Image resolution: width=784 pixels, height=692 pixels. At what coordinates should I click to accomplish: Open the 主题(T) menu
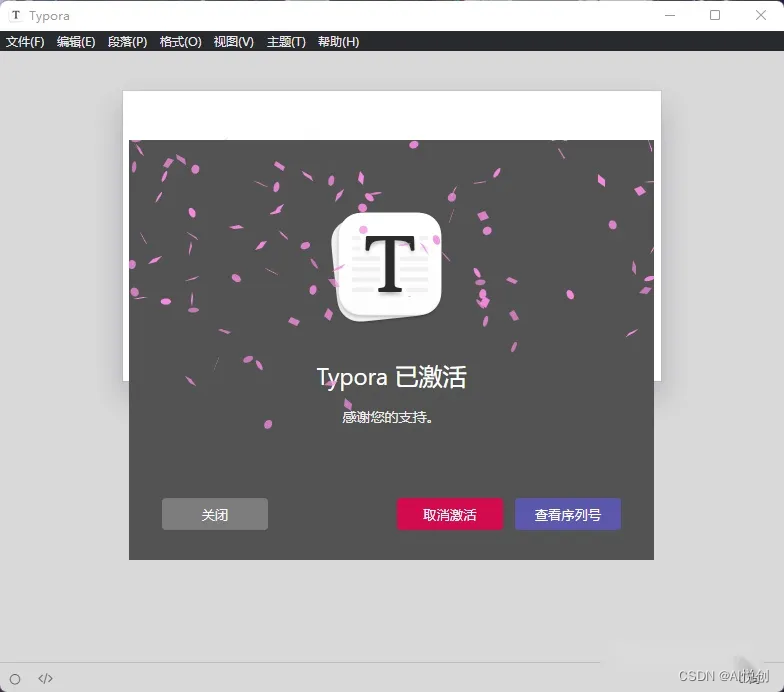[x=286, y=42]
